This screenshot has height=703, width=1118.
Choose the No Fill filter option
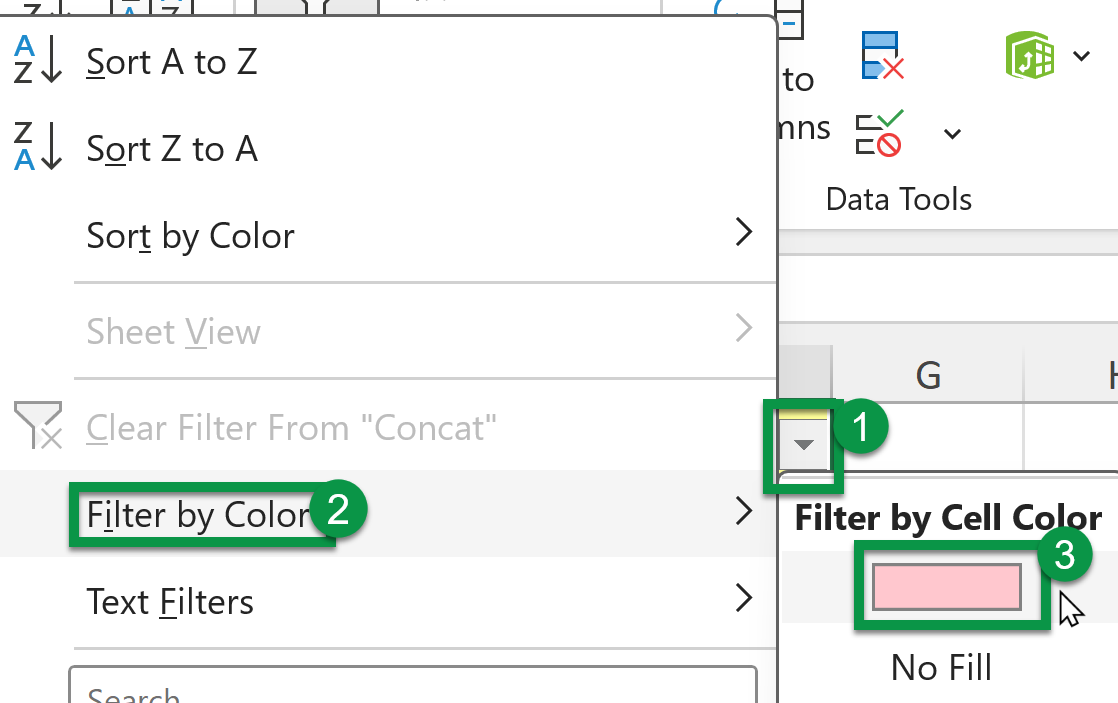pos(940,667)
